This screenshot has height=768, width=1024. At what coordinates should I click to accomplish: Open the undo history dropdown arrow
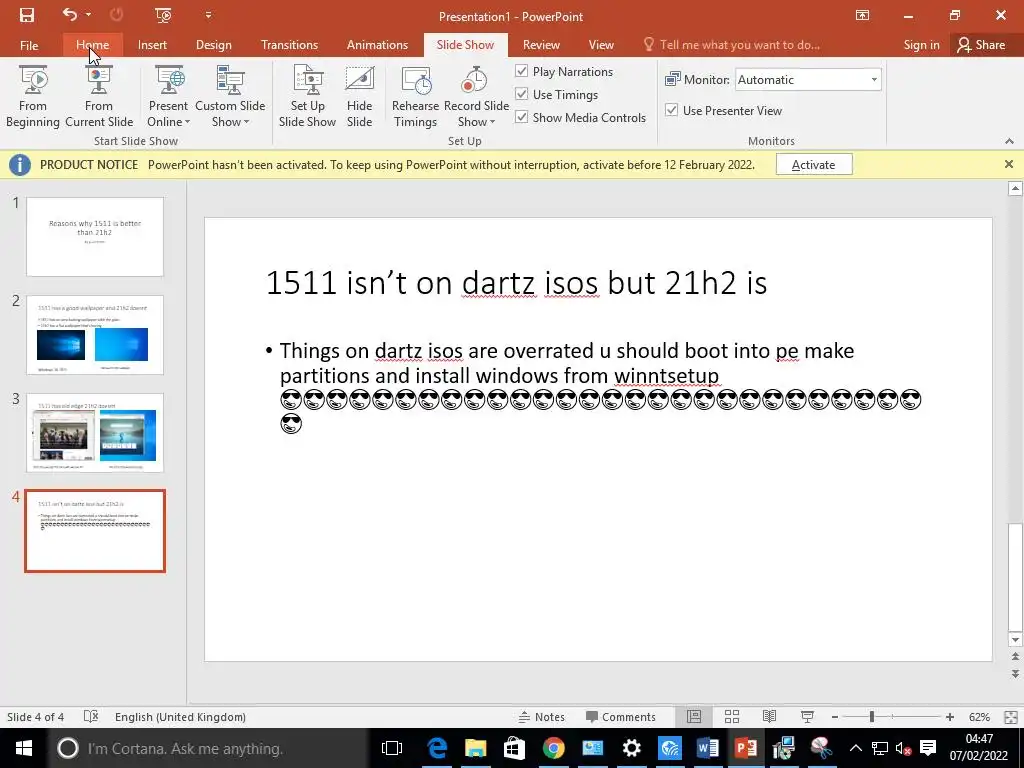pyautogui.click(x=88, y=14)
